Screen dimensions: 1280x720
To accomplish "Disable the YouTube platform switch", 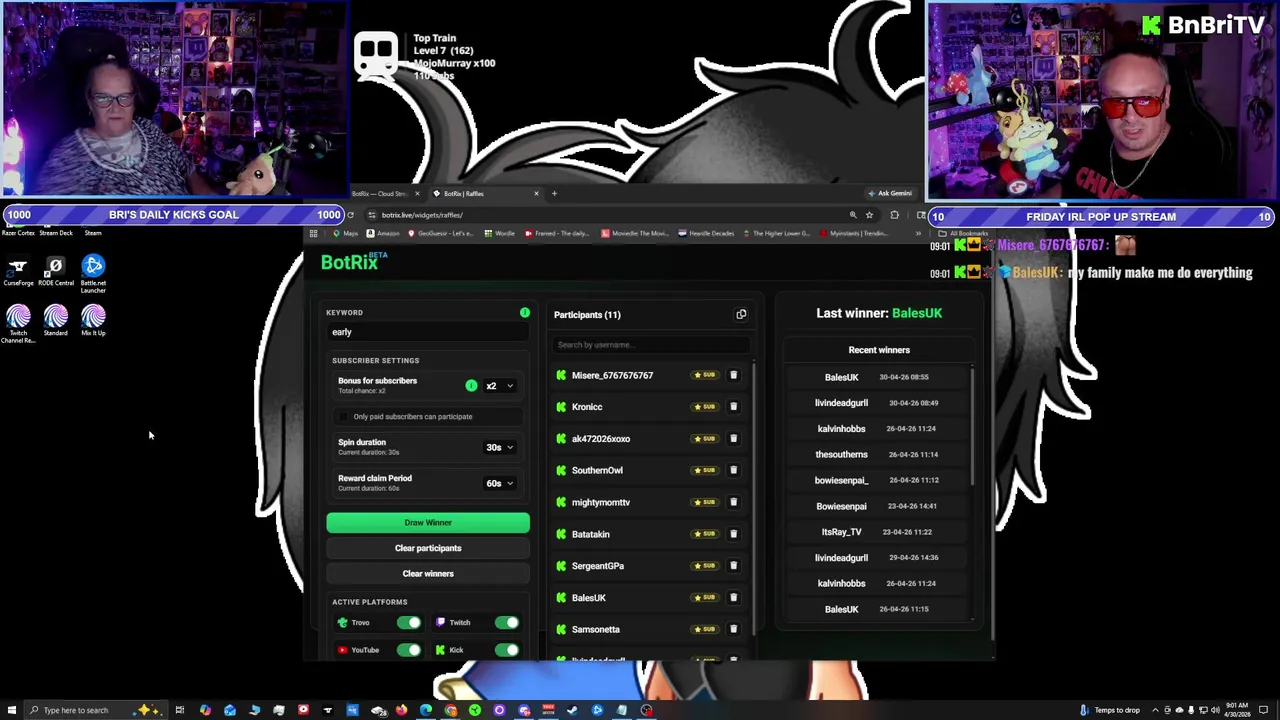I will click(x=408, y=650).
